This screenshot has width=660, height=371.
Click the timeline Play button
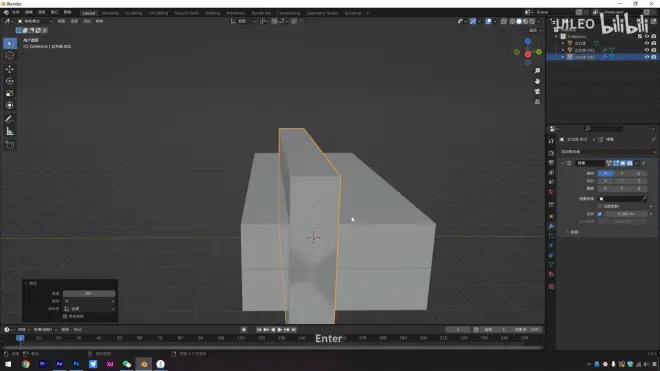(x=279, y=330)
